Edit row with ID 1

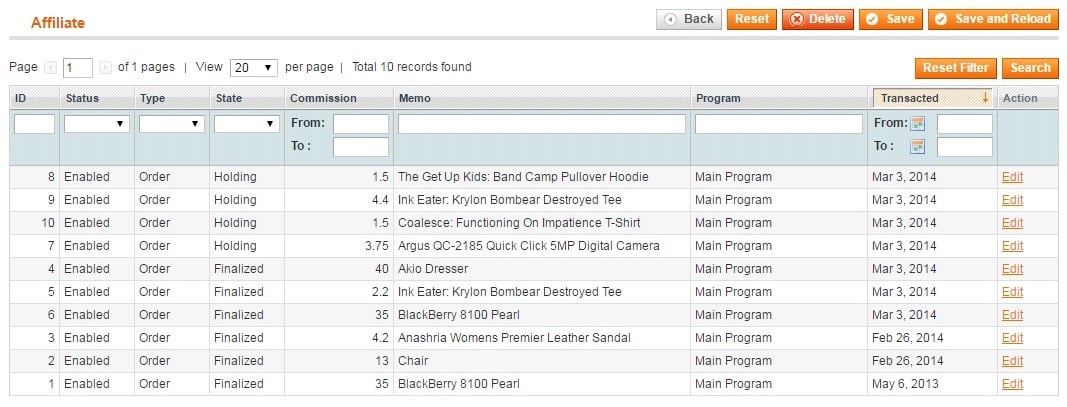coord(1012,384)
